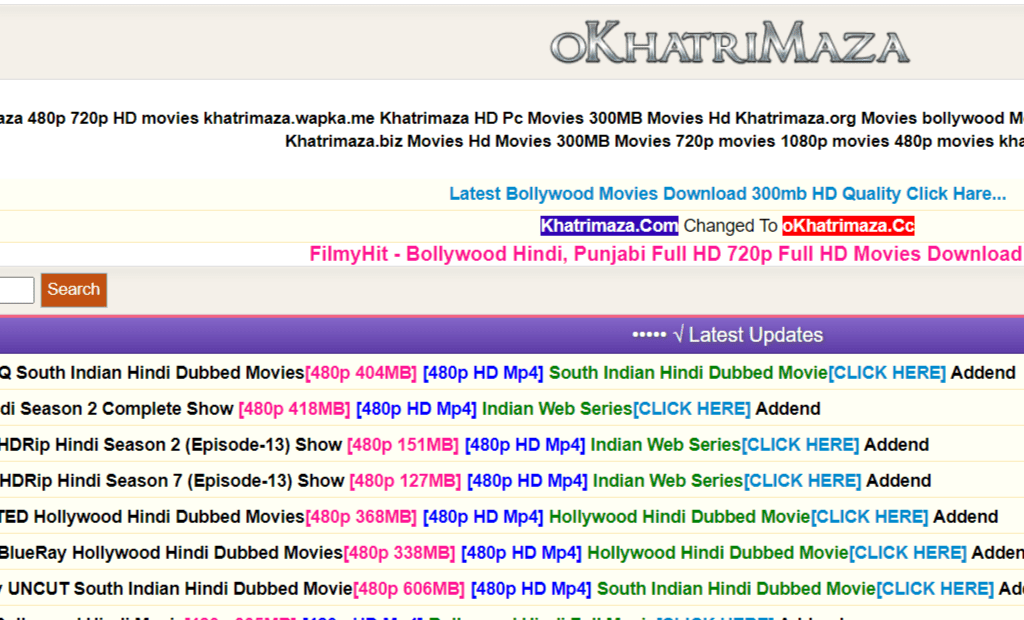Click the [480p HD Mp4] tag in 338MB row

(521, 553)
